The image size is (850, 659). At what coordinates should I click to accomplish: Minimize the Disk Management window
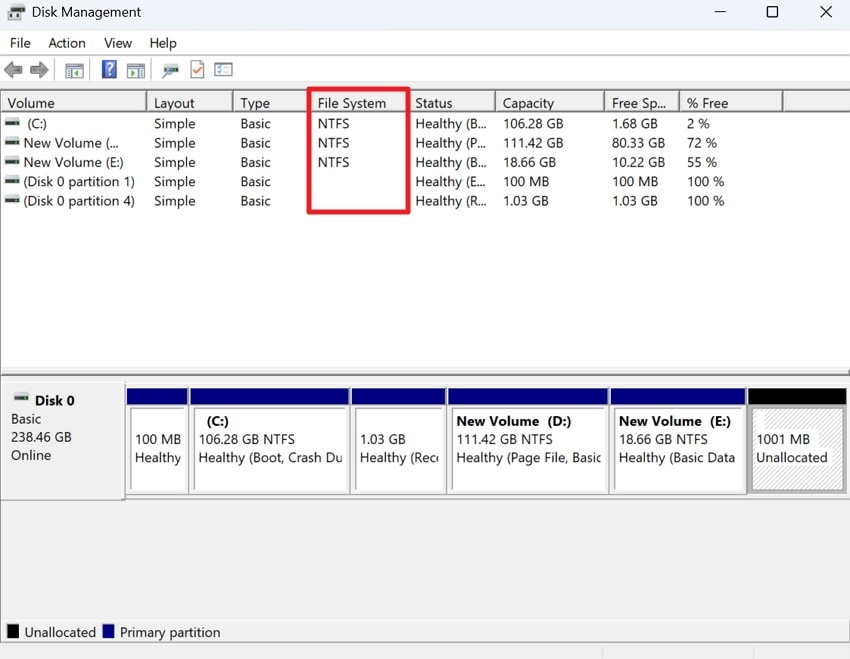(720, 12)
